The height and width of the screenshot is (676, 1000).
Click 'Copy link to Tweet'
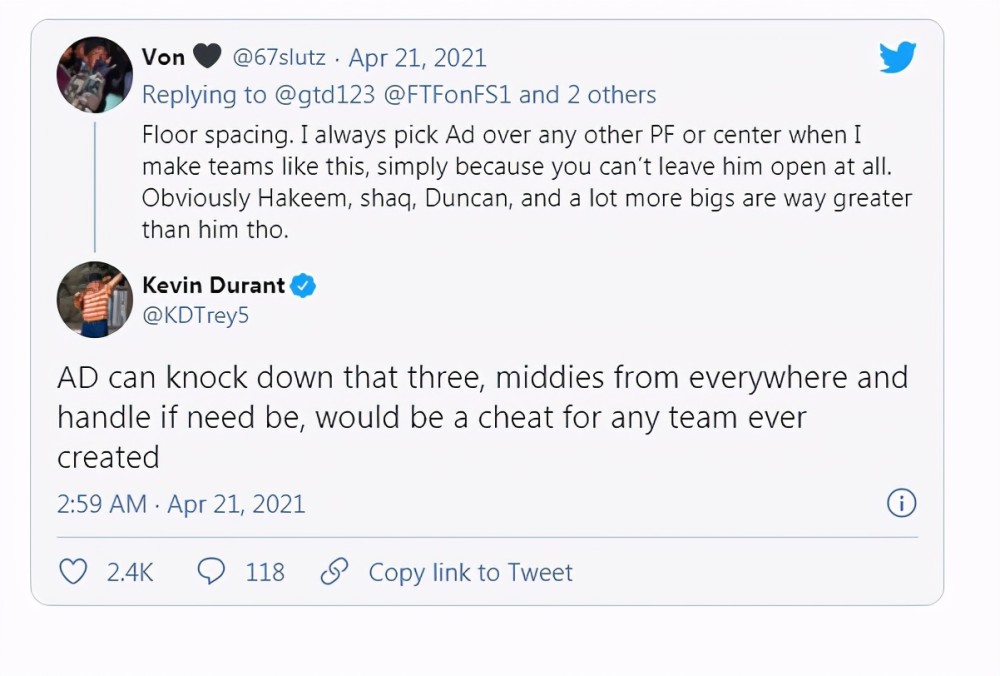[x=471, y=572]
